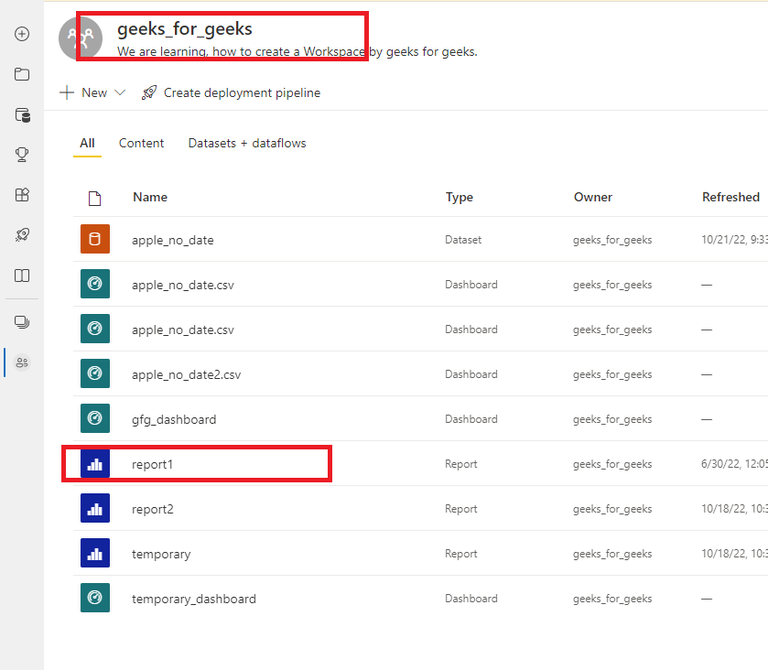
Task: Sort by the Name column header
Action: tap(150, 197)
